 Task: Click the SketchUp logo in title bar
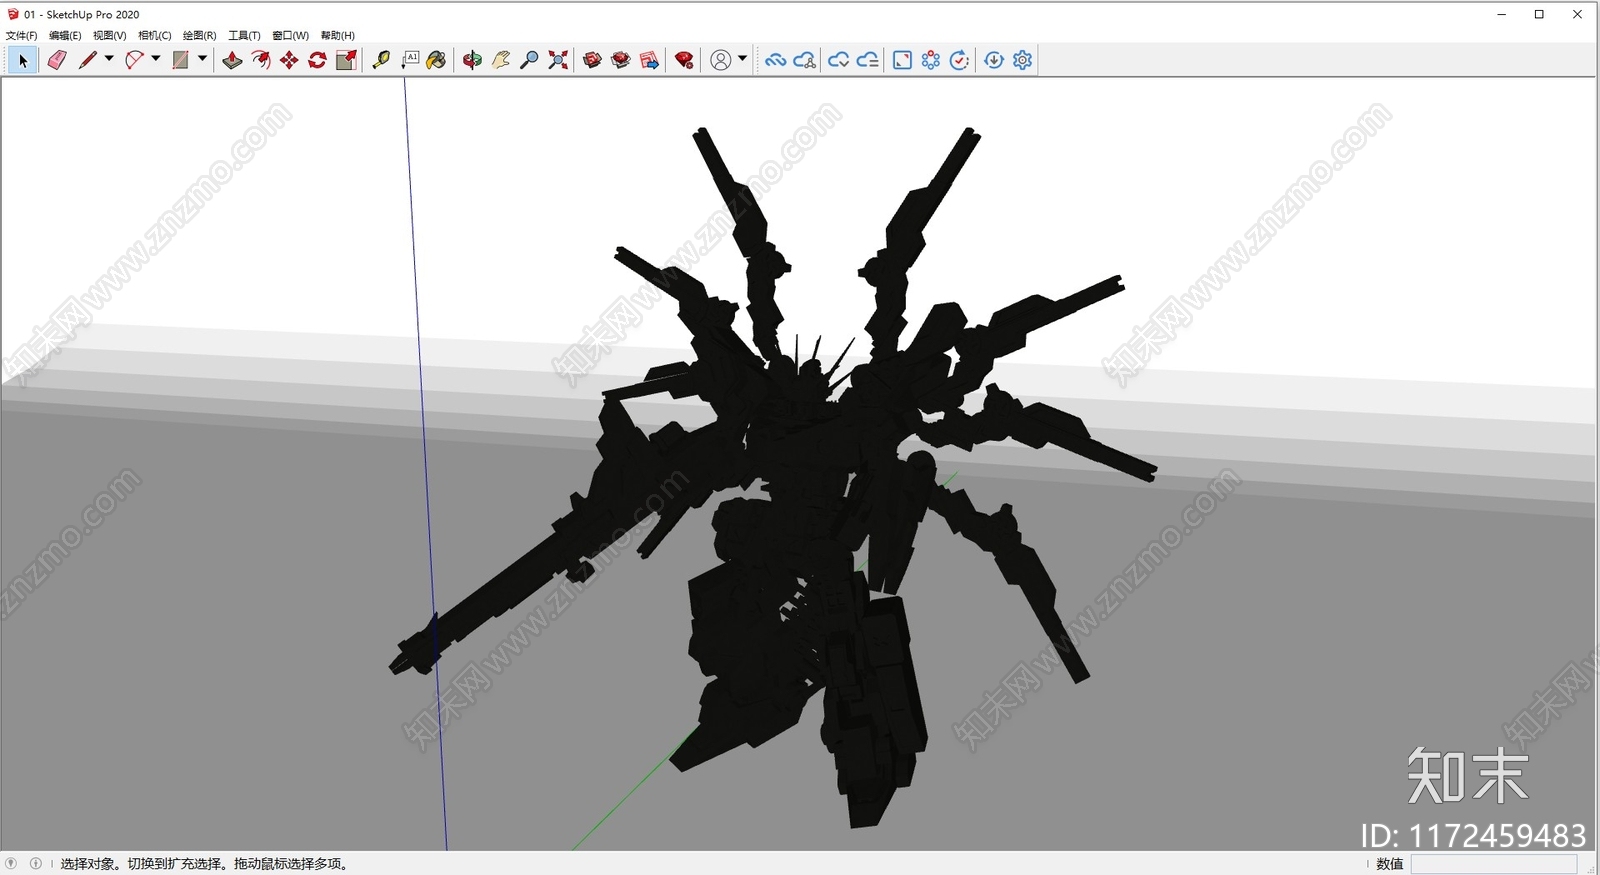(13, 14)
